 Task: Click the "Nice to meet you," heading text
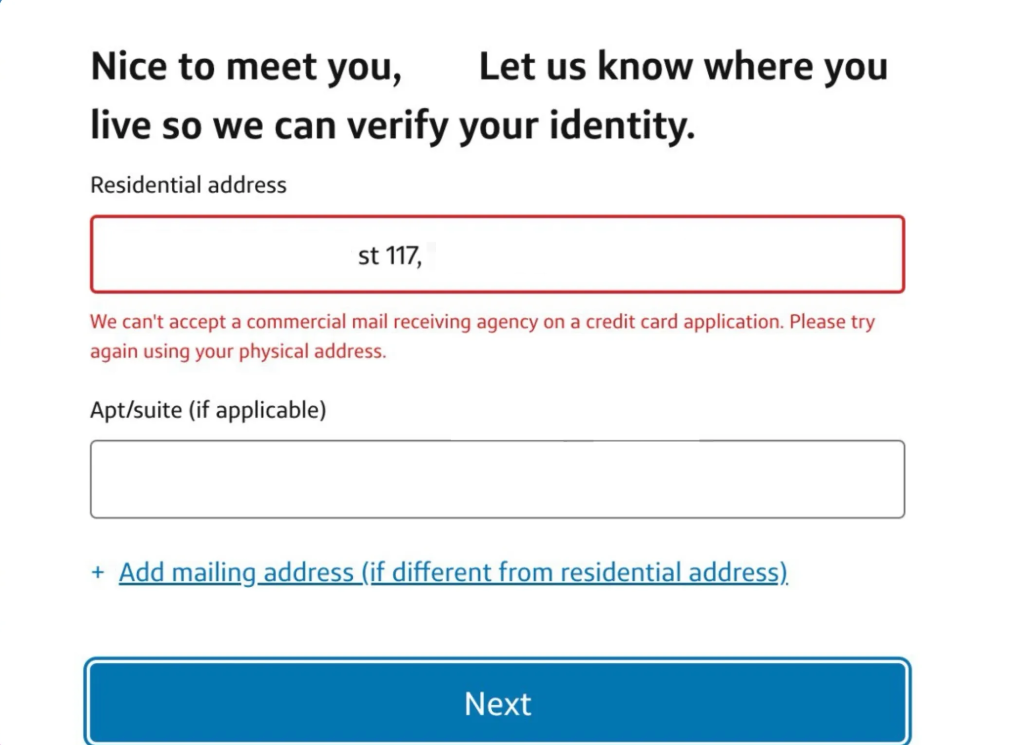click(x=246, y=67)
